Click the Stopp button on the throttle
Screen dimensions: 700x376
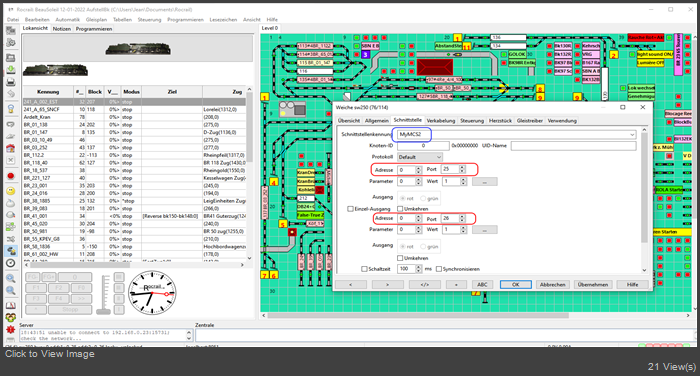point(70,309)
